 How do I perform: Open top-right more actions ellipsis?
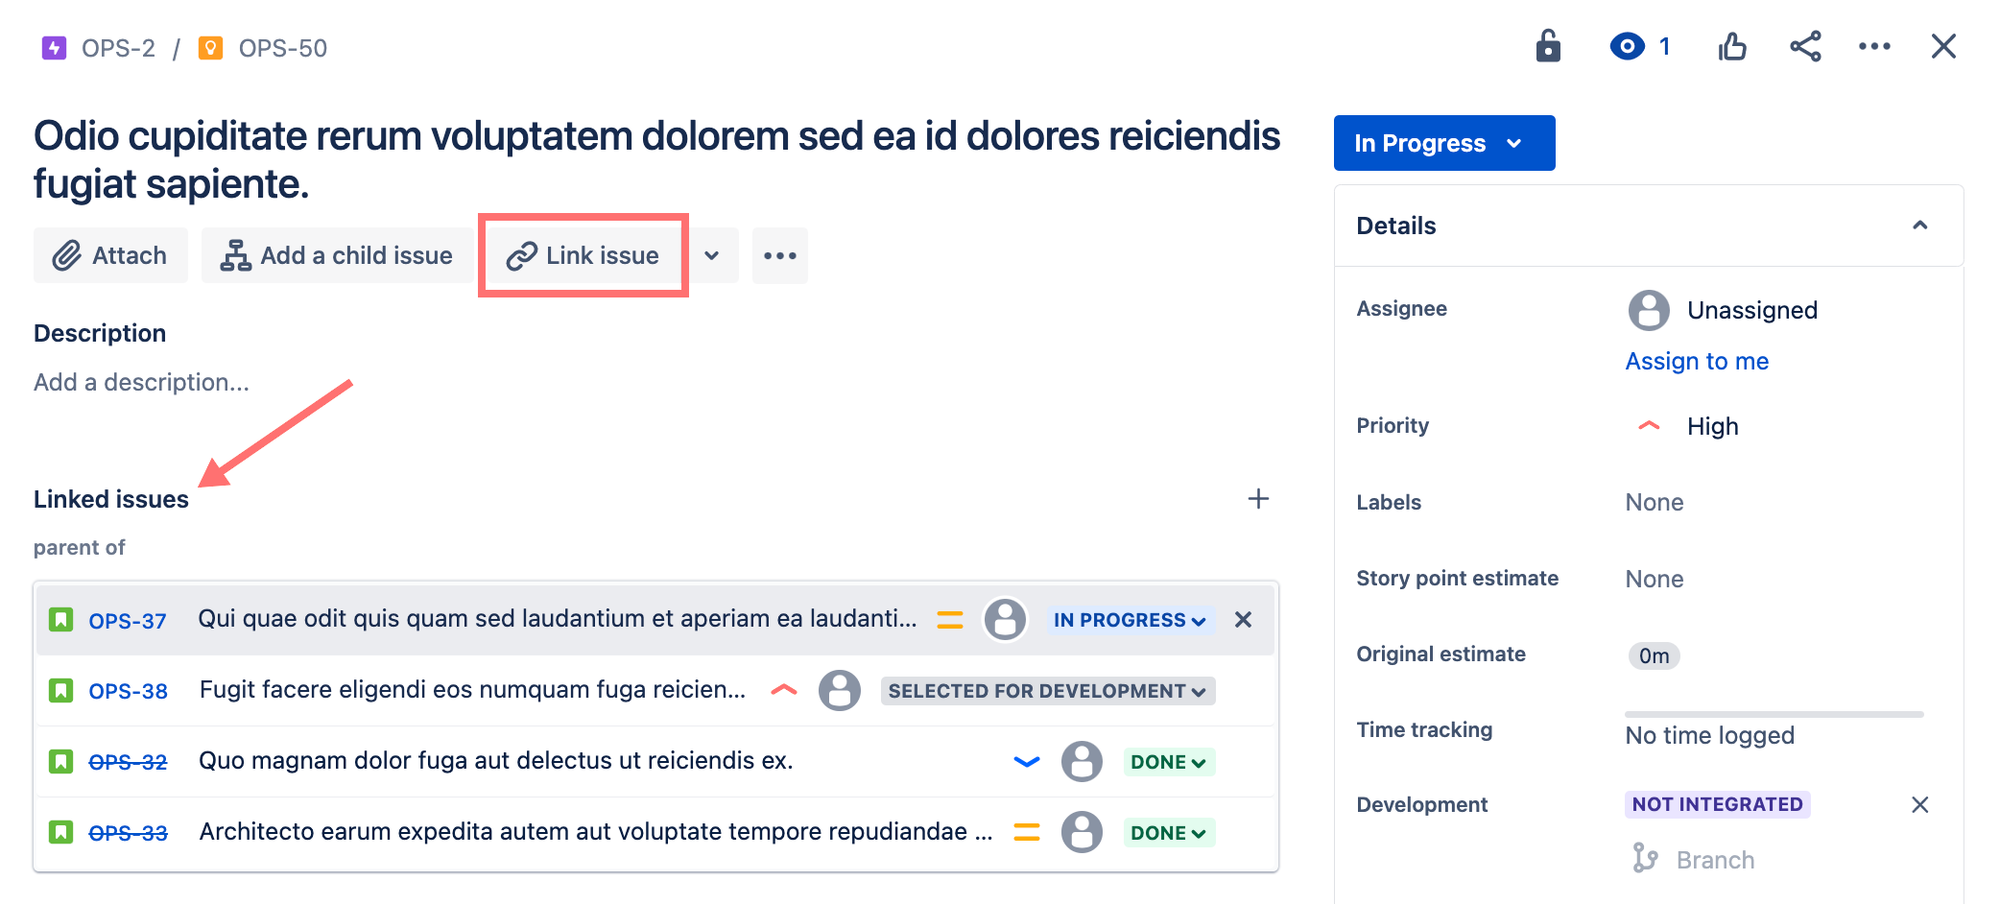tap(1874, 46)
